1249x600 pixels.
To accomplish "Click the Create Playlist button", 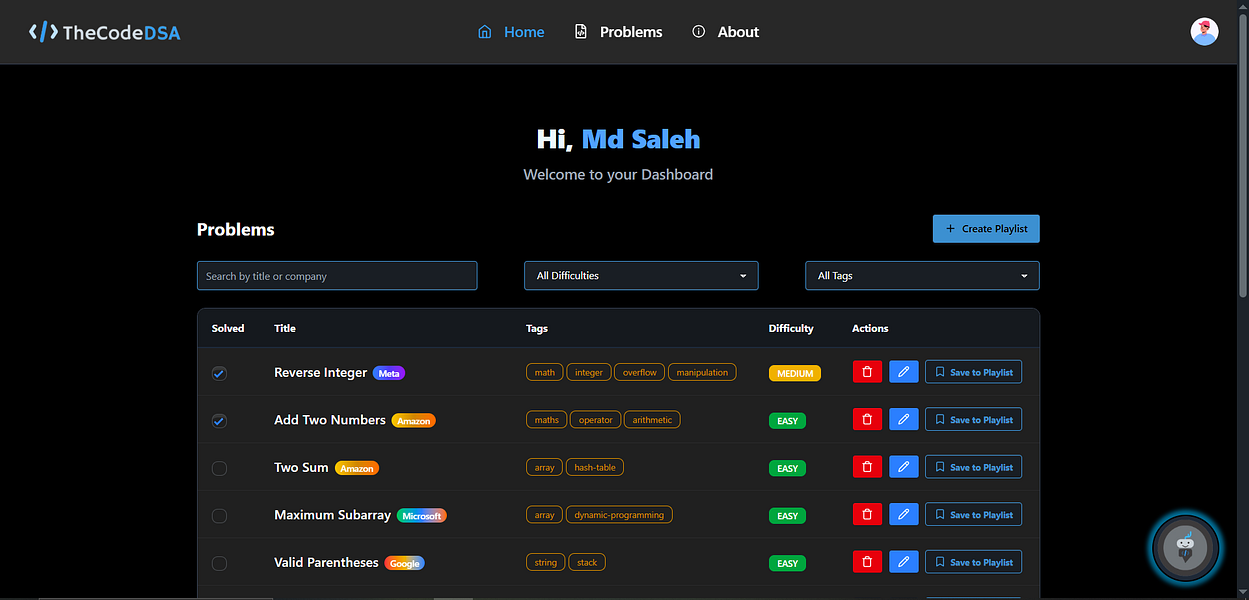I will (x=986, y=228).
